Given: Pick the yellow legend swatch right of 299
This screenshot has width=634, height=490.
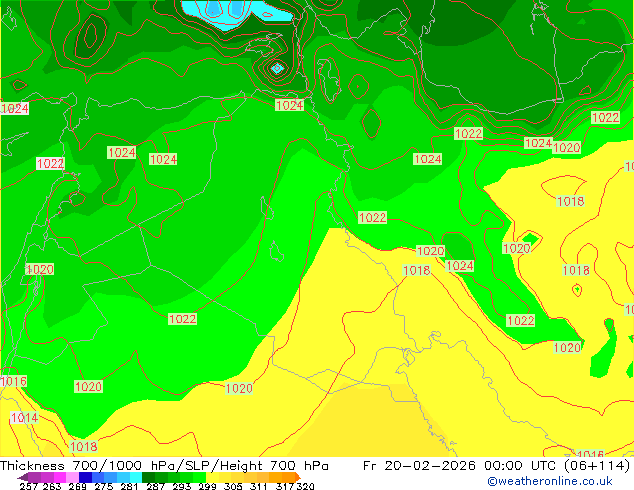Looking at the screenshot, I should pyautogui.click(x=212, y=477).
